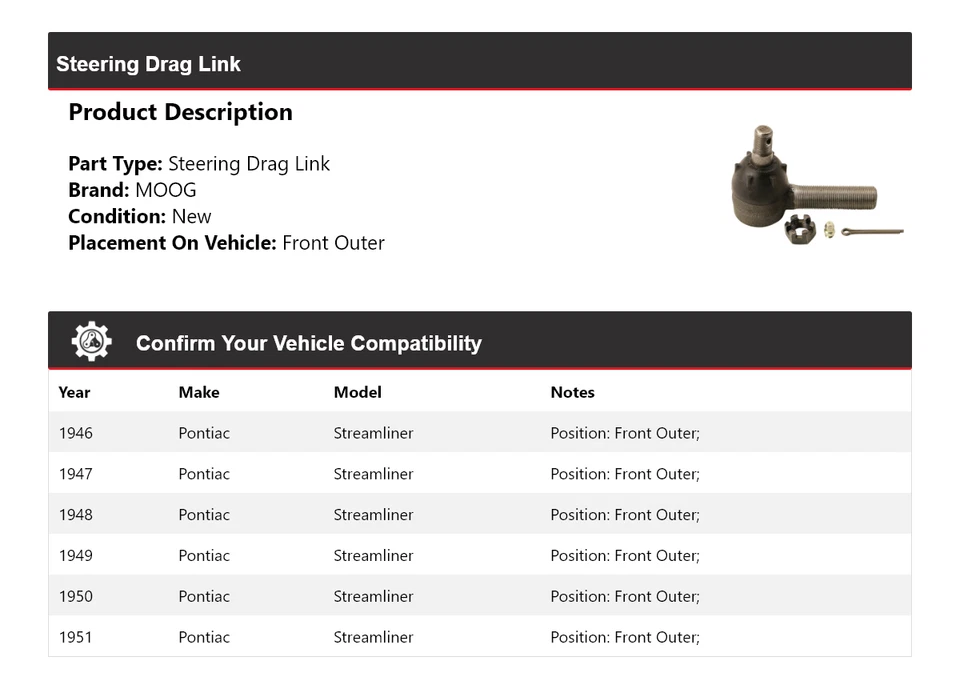Click the cotter pin in the product image

[871, 232]
